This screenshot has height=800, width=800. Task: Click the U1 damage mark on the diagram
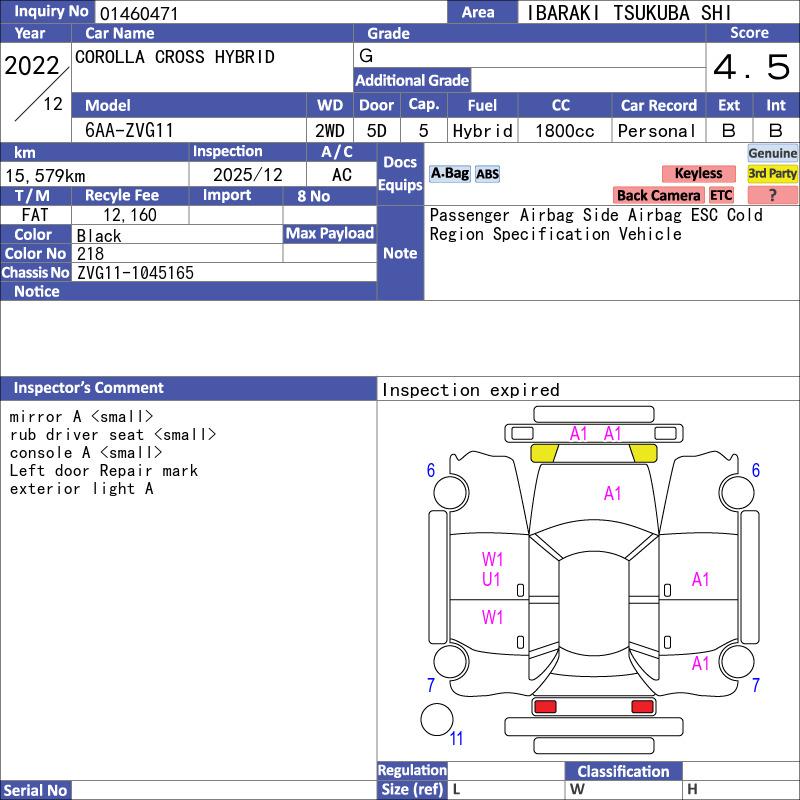pyautogui.click(x=492, y=579)
